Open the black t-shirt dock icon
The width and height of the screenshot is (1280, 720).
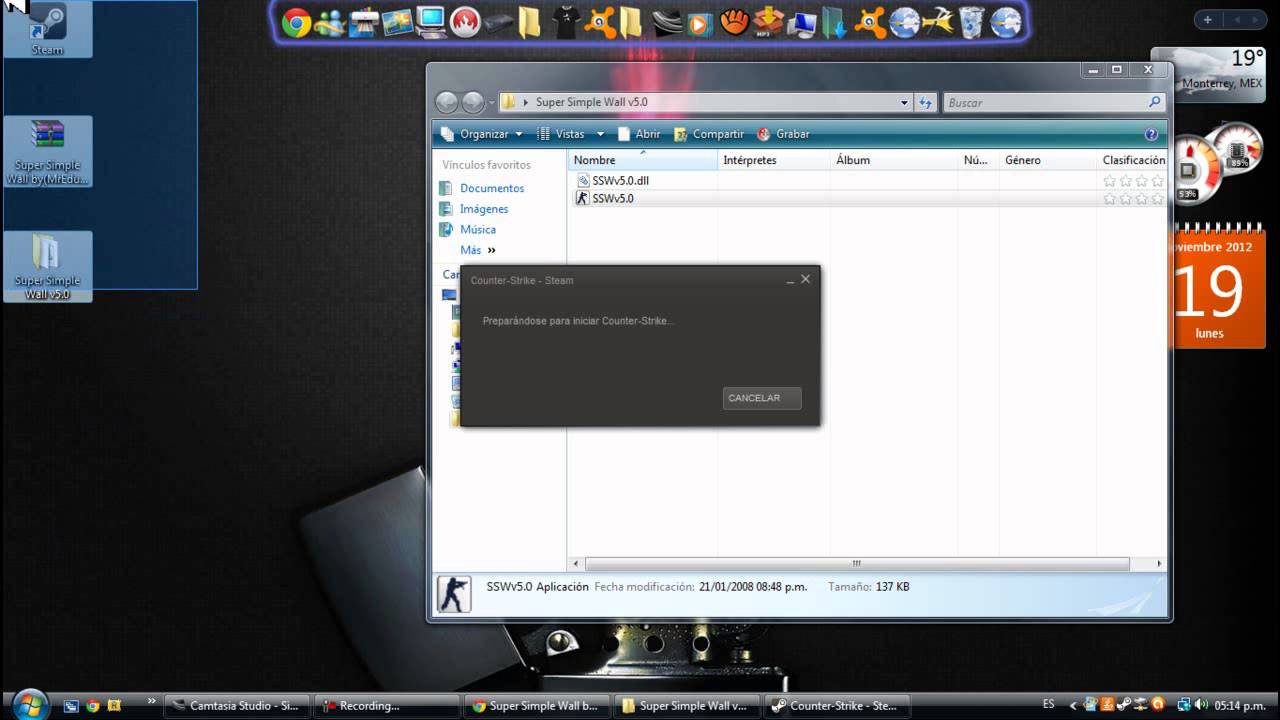[566, 22]
